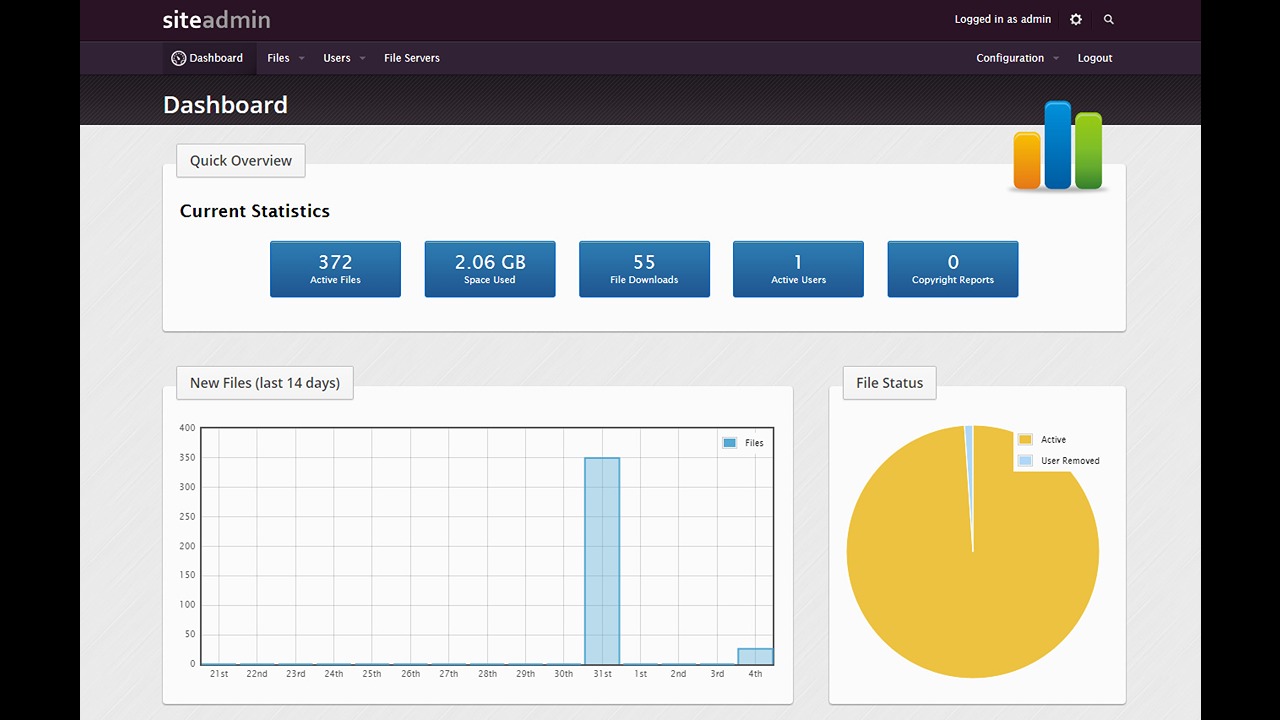The image size is (1280, 720).
Task: Click the Files legend color box
Action: (729, 443)
